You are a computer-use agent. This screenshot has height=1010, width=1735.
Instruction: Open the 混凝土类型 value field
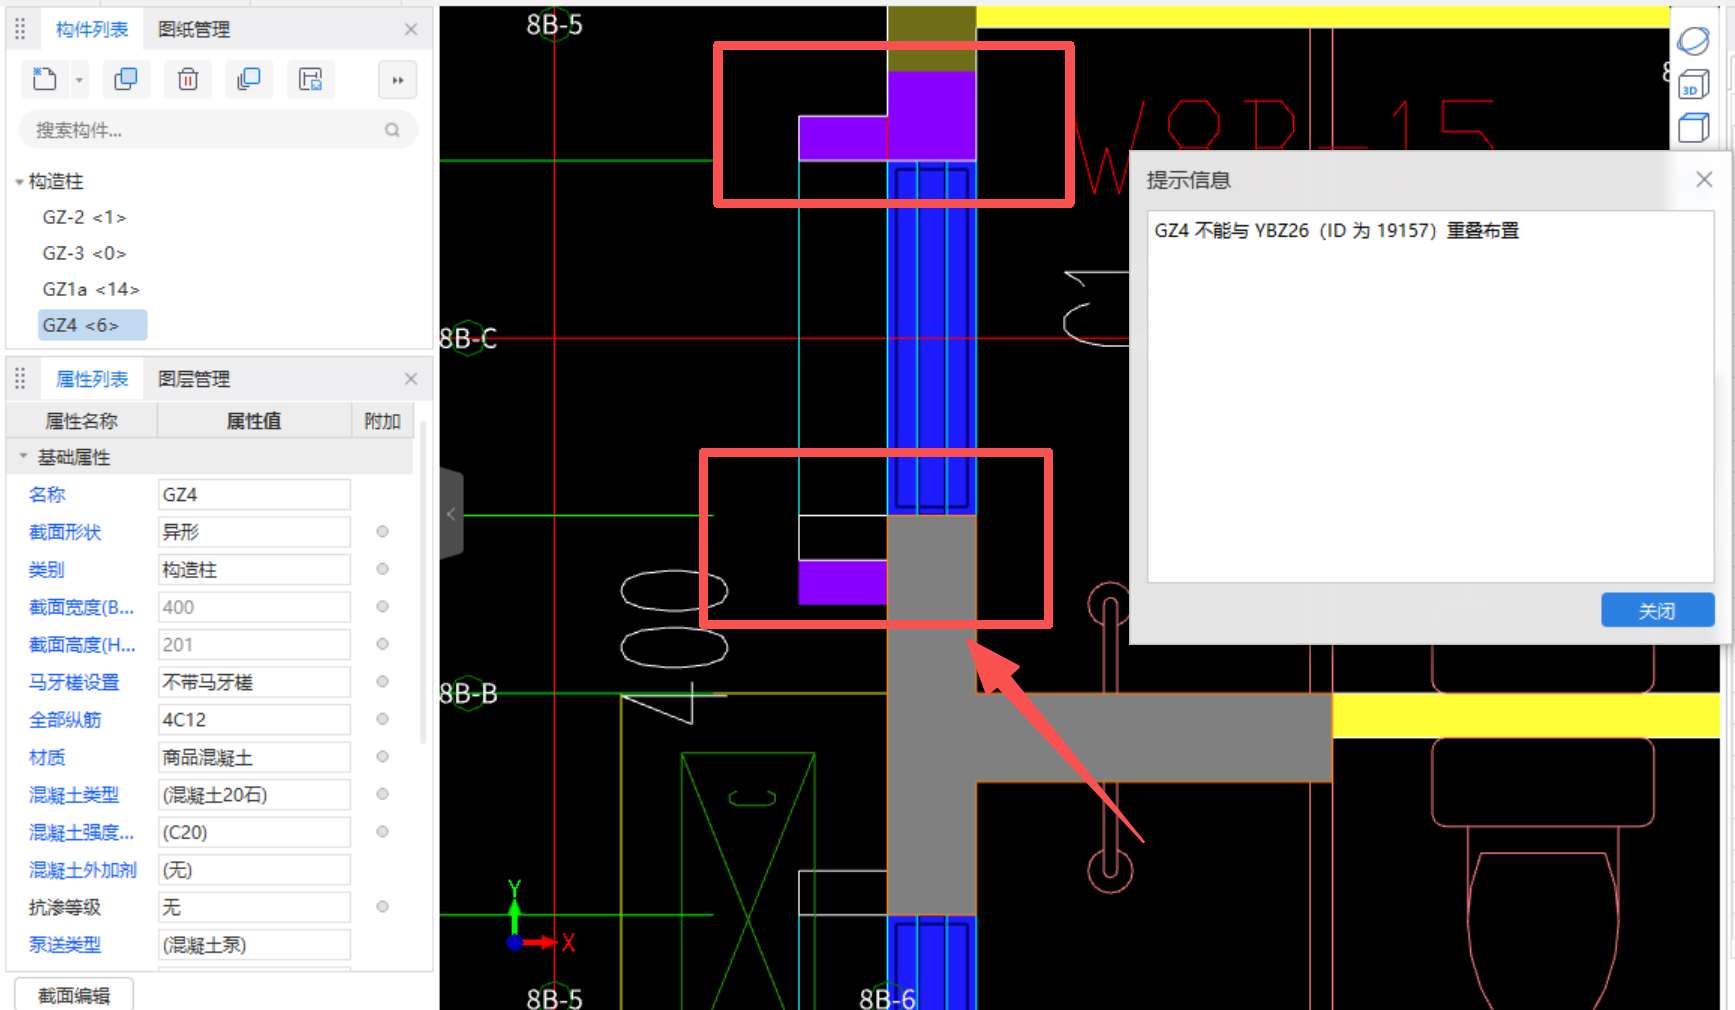point(254,795)
